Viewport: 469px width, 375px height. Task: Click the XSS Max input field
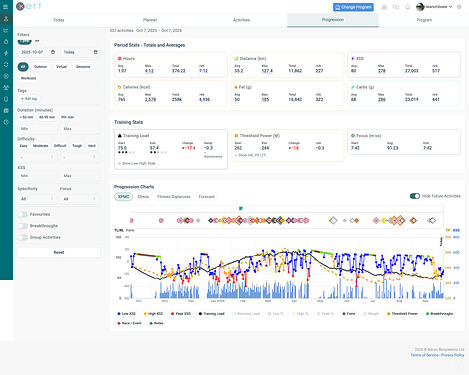(x=80, y=176)
